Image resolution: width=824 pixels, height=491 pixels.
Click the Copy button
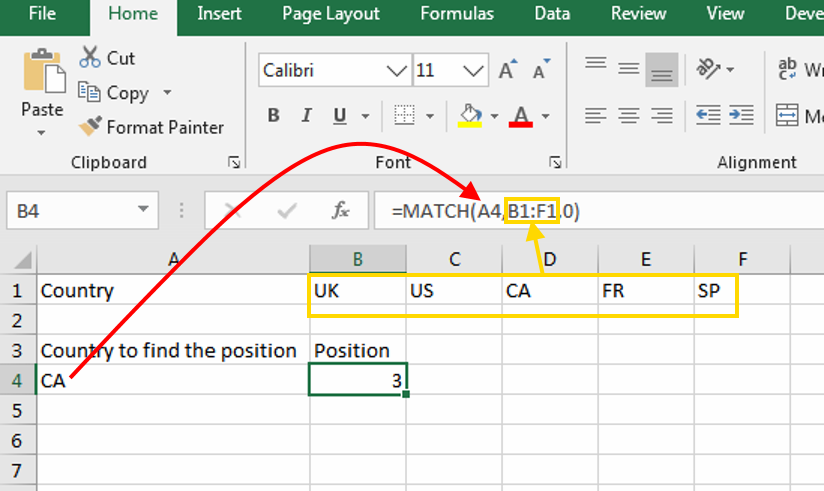coord(116,93)
